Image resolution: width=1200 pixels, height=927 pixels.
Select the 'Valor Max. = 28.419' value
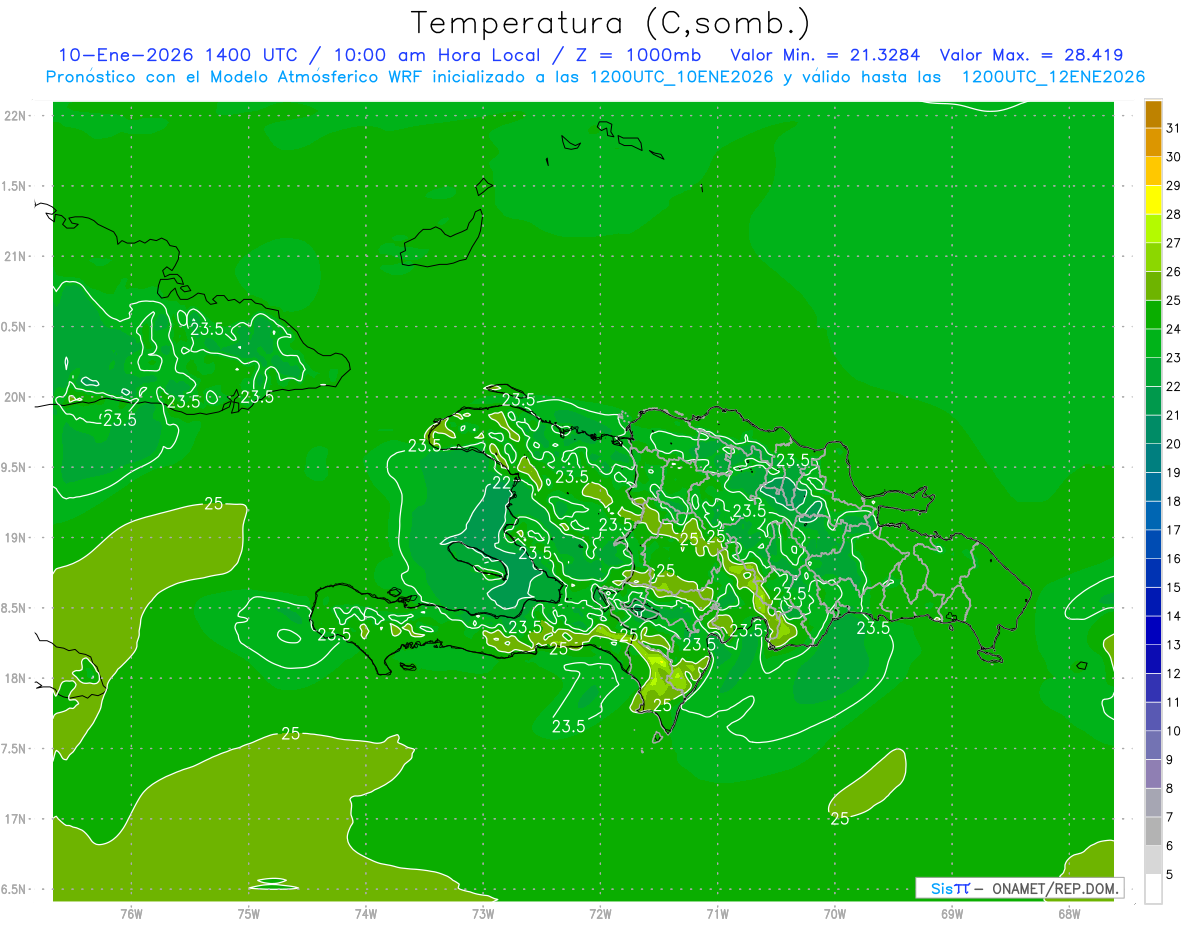pos(1031,56)
